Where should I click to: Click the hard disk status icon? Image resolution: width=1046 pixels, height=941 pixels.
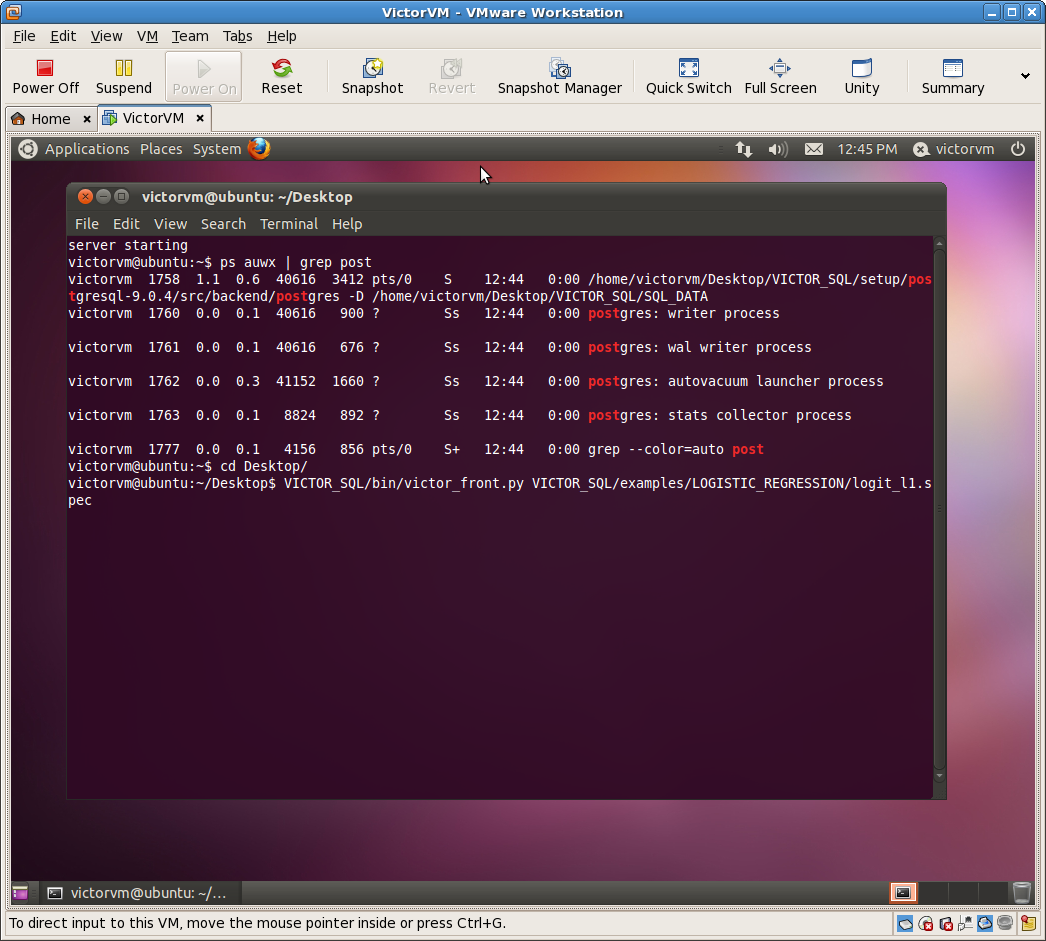tap(903, 923)
